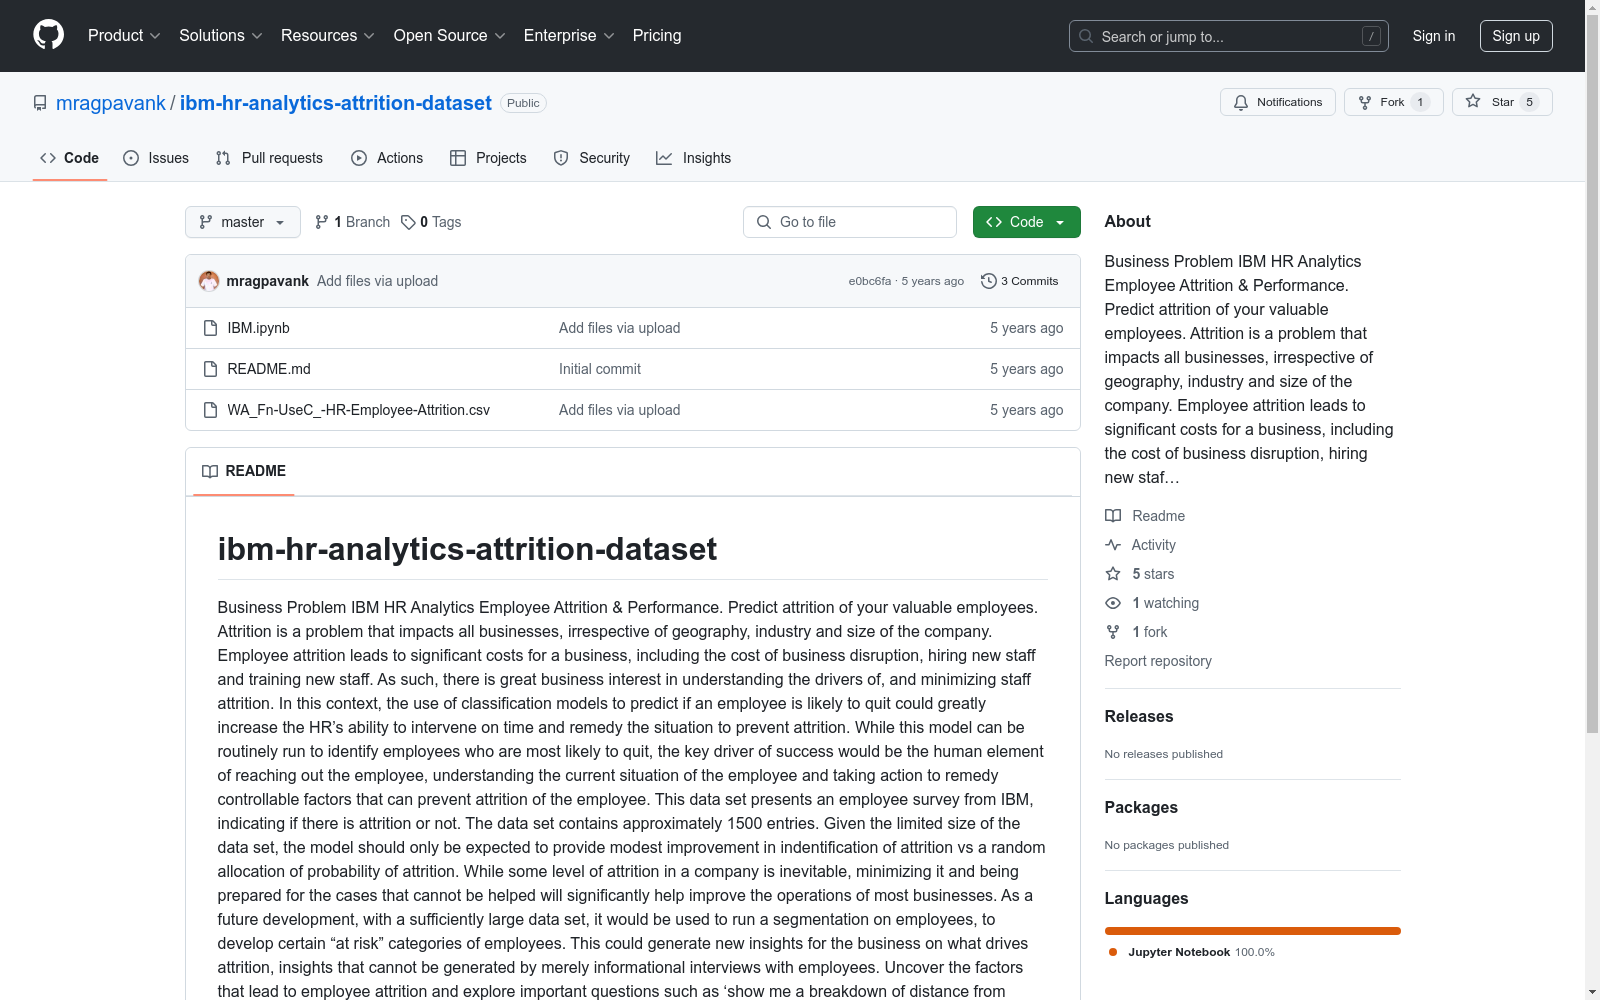This screenshot has width=1600, height=1000.
Task: Click the magnifier icon in Go to file
Action: click(x=764, y=222)
